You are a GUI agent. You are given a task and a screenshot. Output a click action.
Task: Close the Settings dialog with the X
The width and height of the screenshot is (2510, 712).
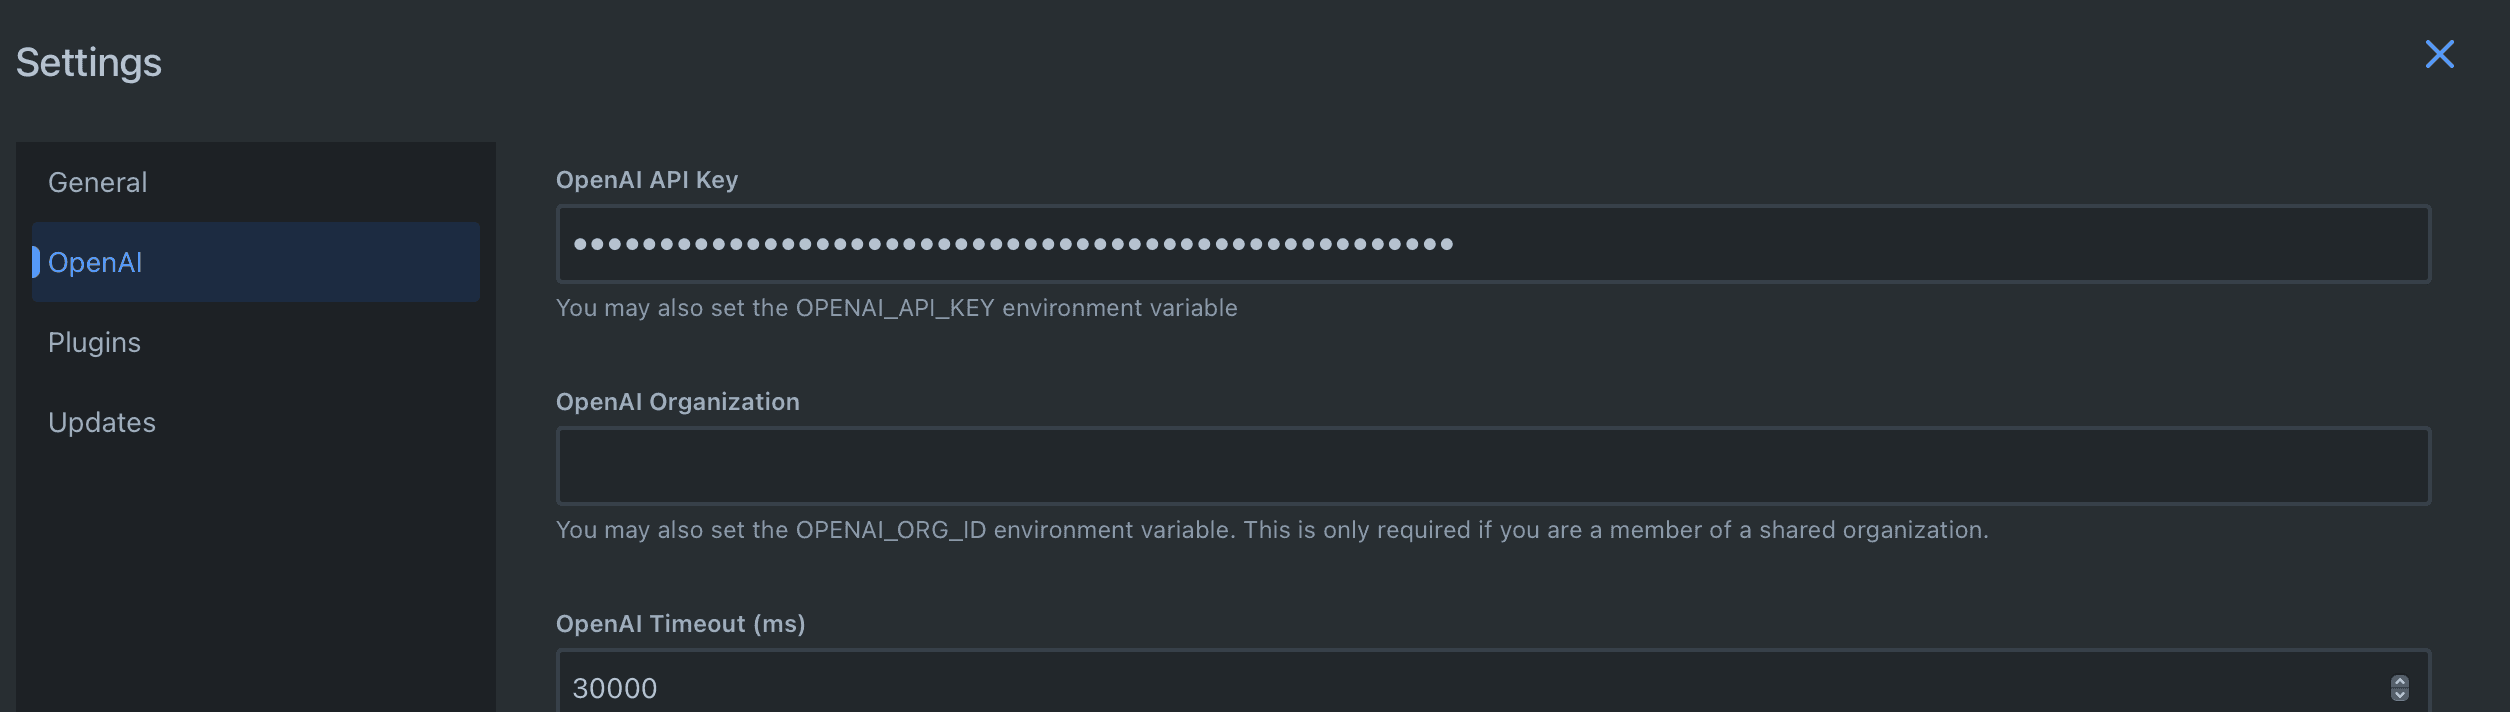pos(2439,54)
